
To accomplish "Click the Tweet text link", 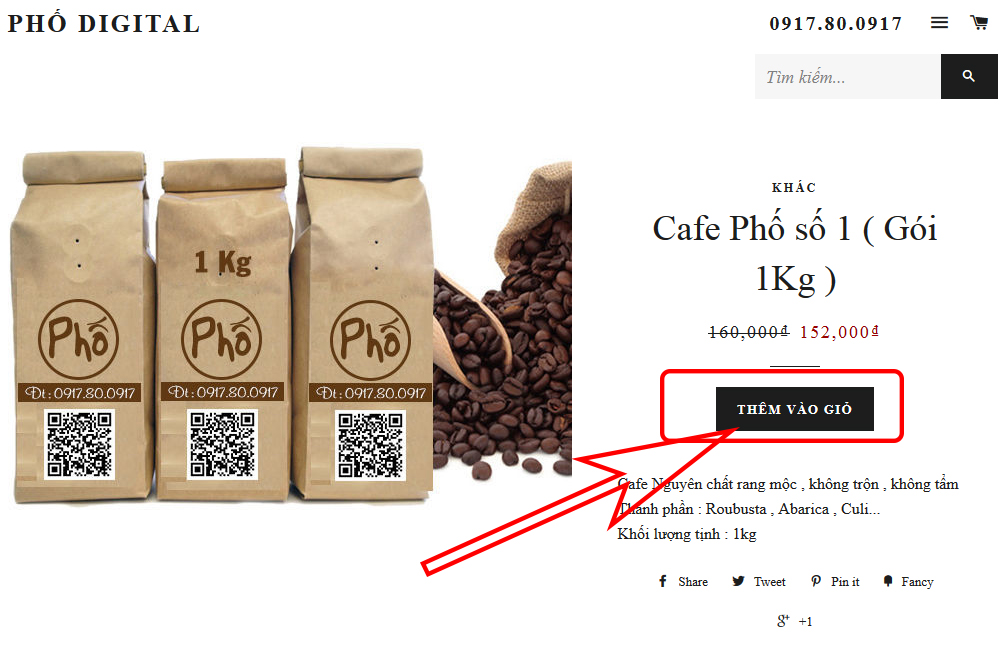I will [x=769, y=582].
